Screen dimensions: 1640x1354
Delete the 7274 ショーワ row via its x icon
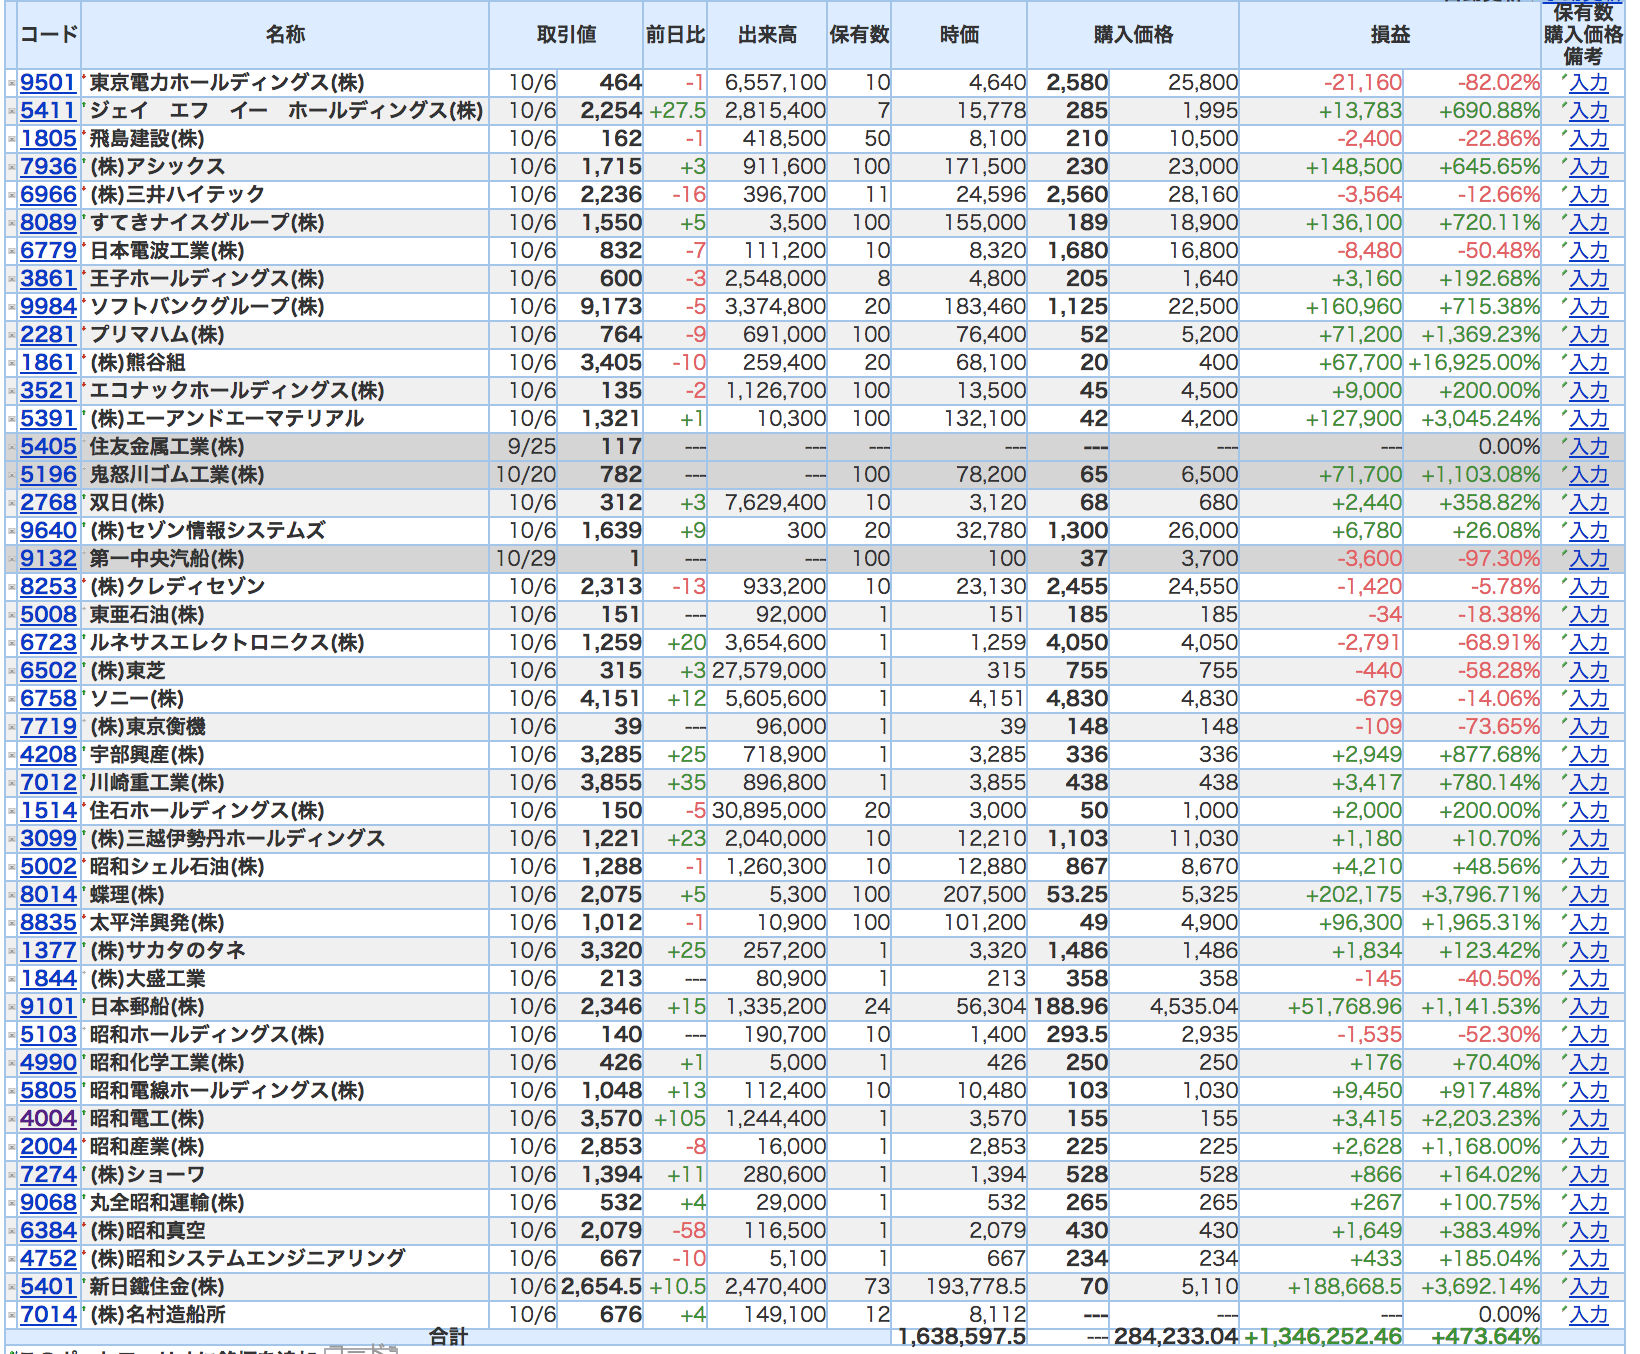pyautogui.click(x=11, y=1175)
